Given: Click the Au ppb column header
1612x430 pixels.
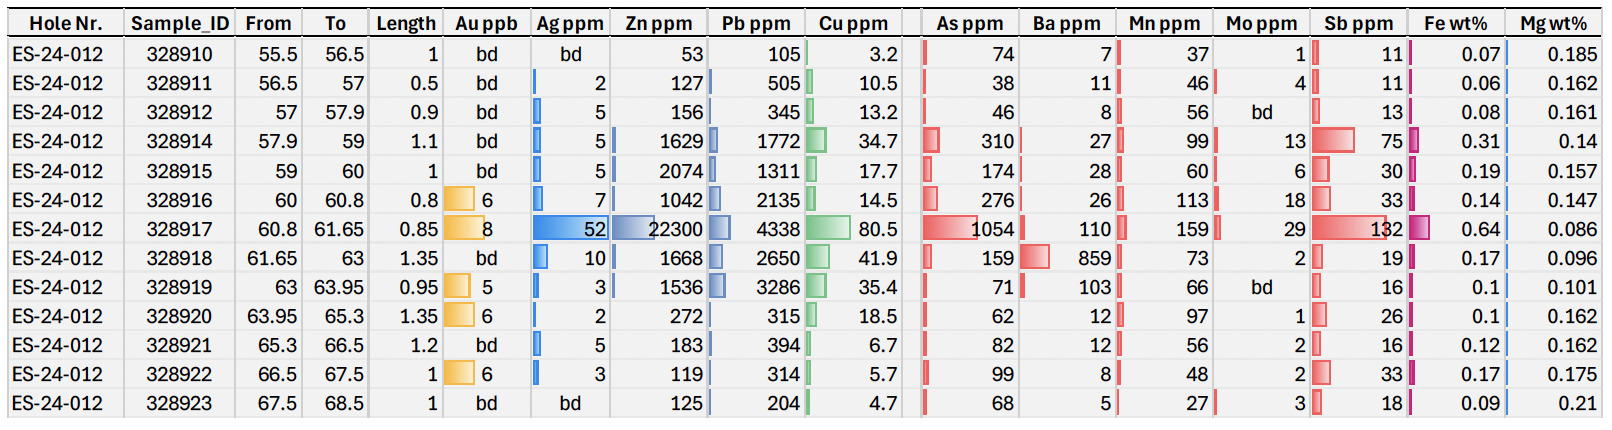Looking at the screenshot, I should pyautogui.click(x=486, y=23).
